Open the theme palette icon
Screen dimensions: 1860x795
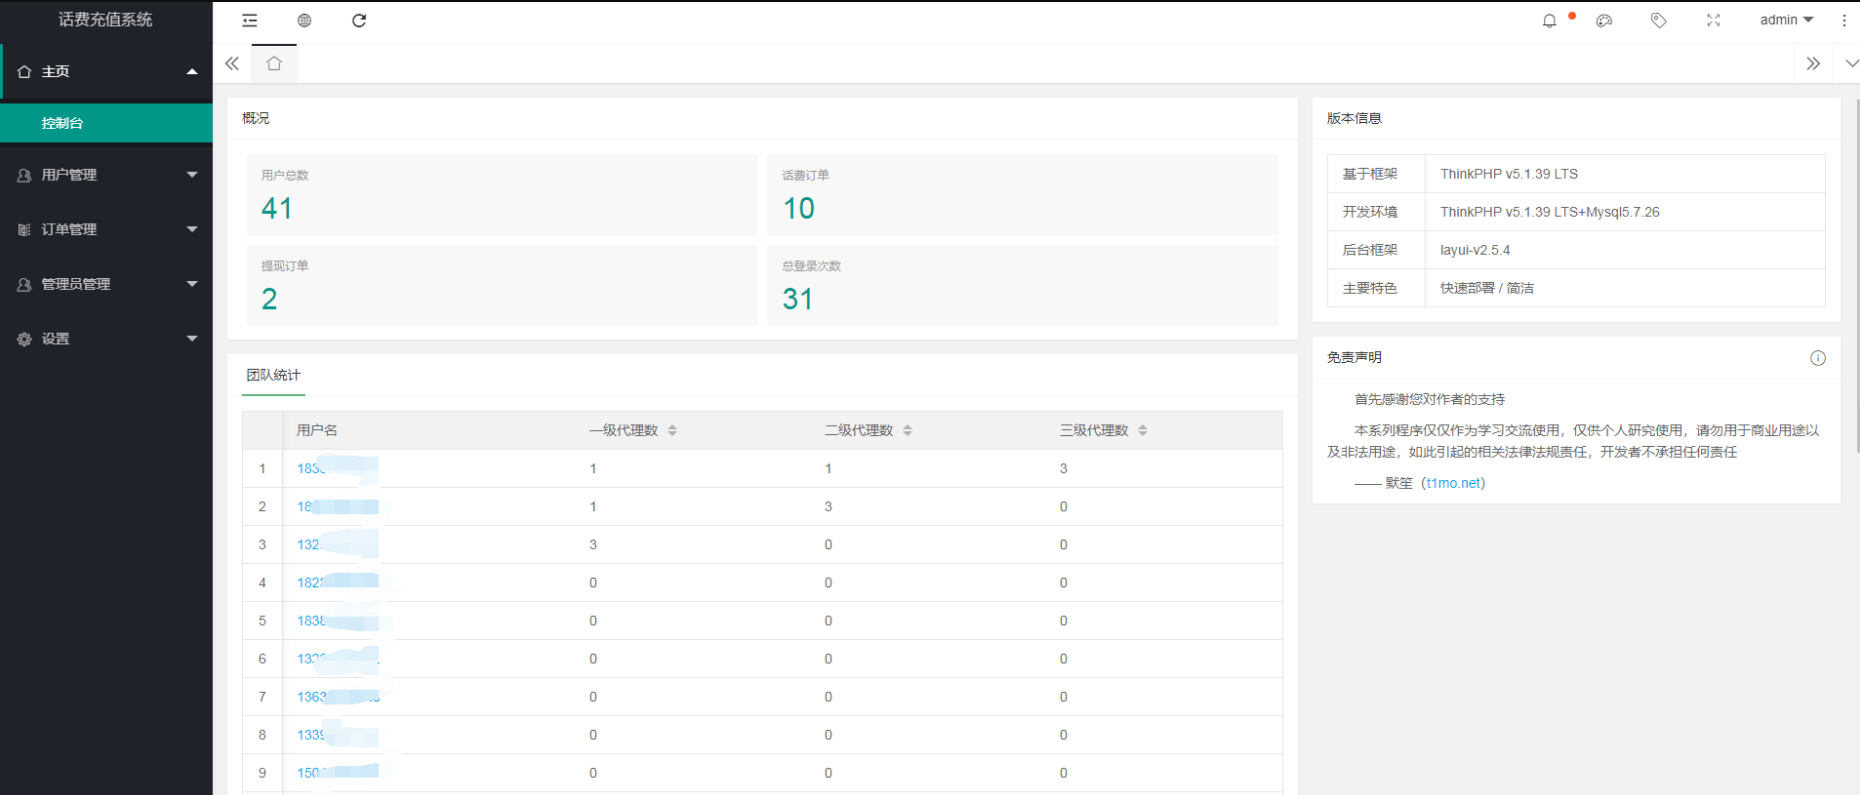tap(1604, 21)
